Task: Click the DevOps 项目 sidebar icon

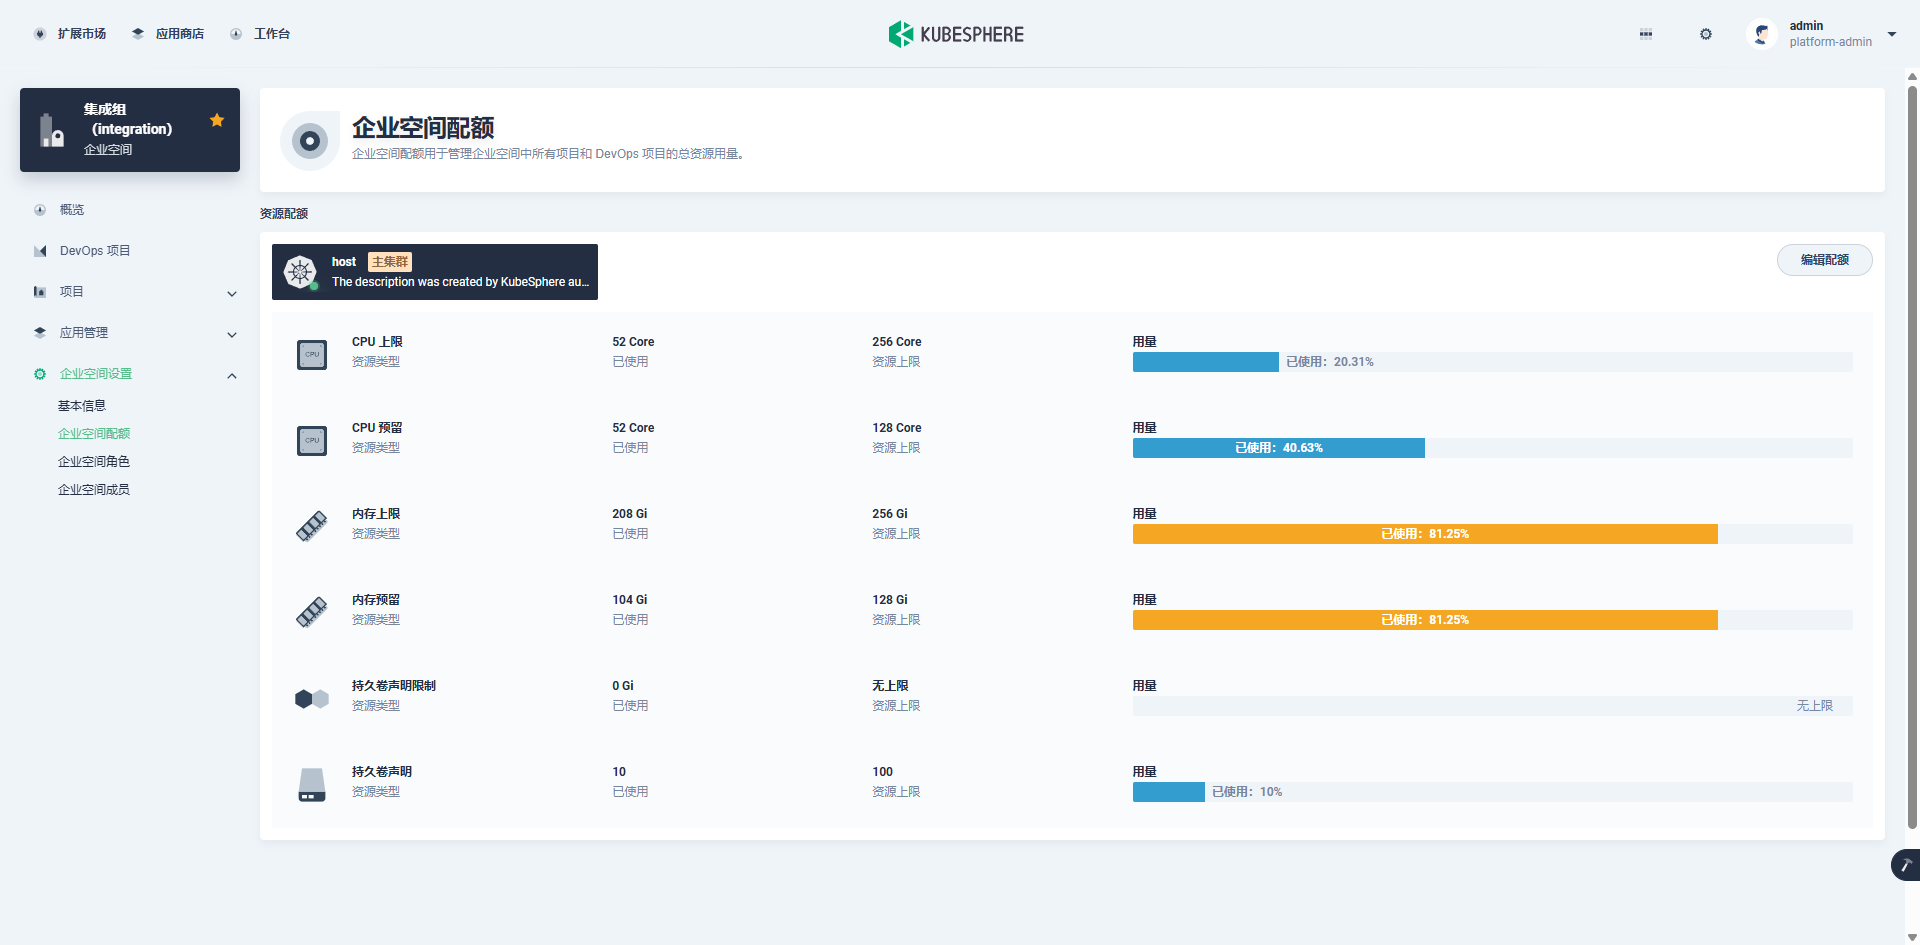Action: coord(40,251)
